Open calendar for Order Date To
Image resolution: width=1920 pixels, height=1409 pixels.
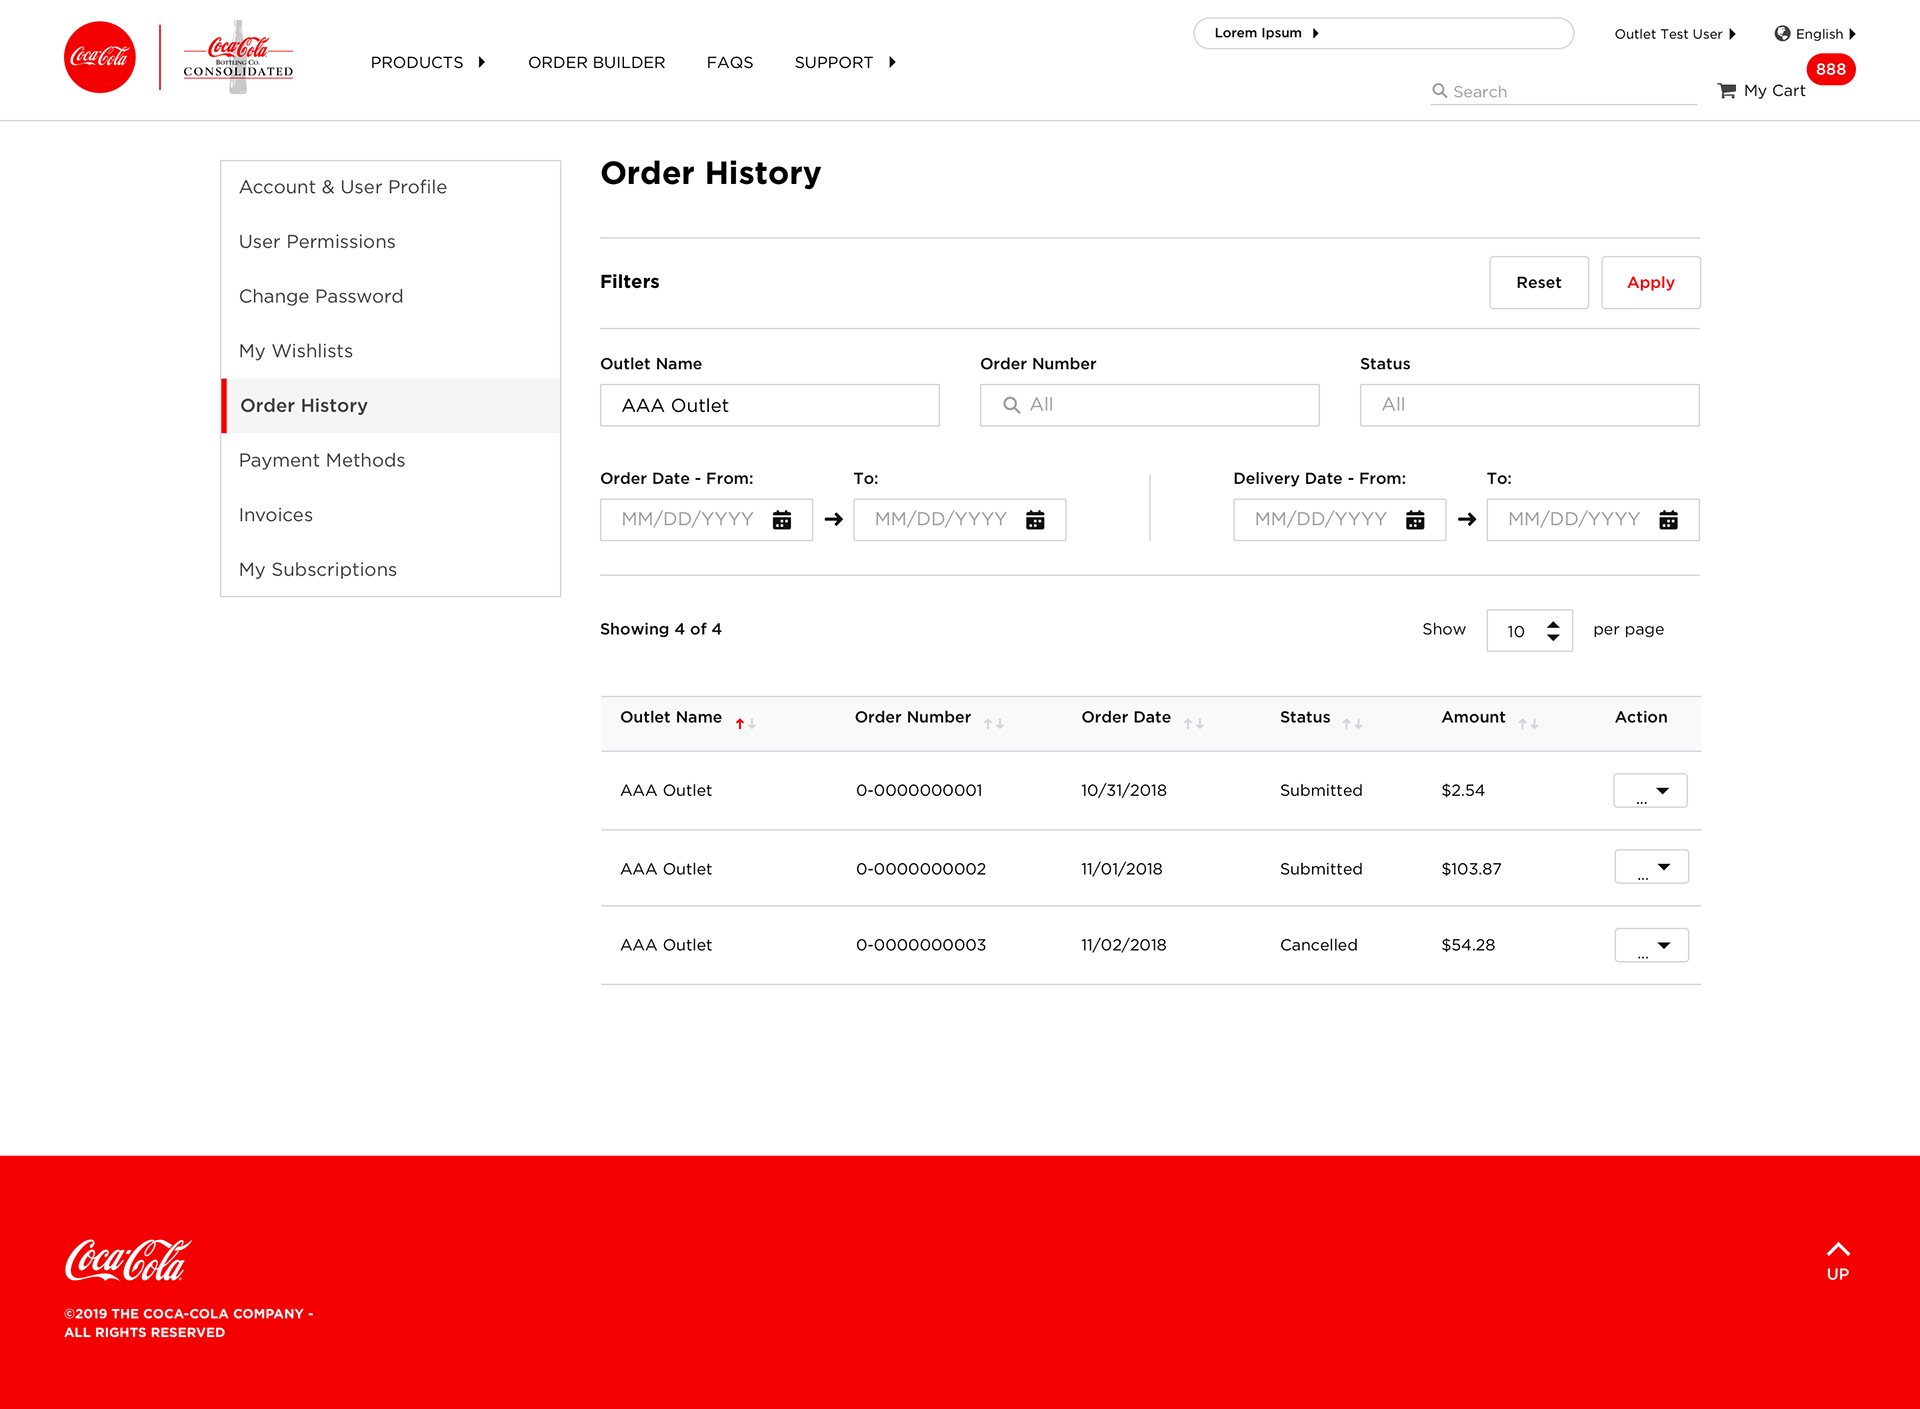1035,520
